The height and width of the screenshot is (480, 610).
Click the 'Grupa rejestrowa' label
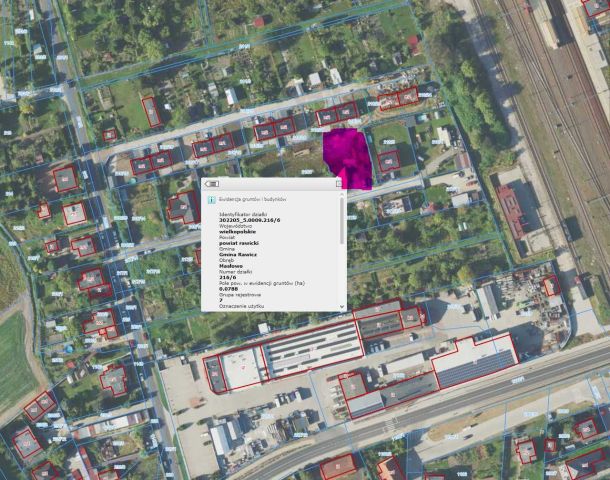pos(239,295)
